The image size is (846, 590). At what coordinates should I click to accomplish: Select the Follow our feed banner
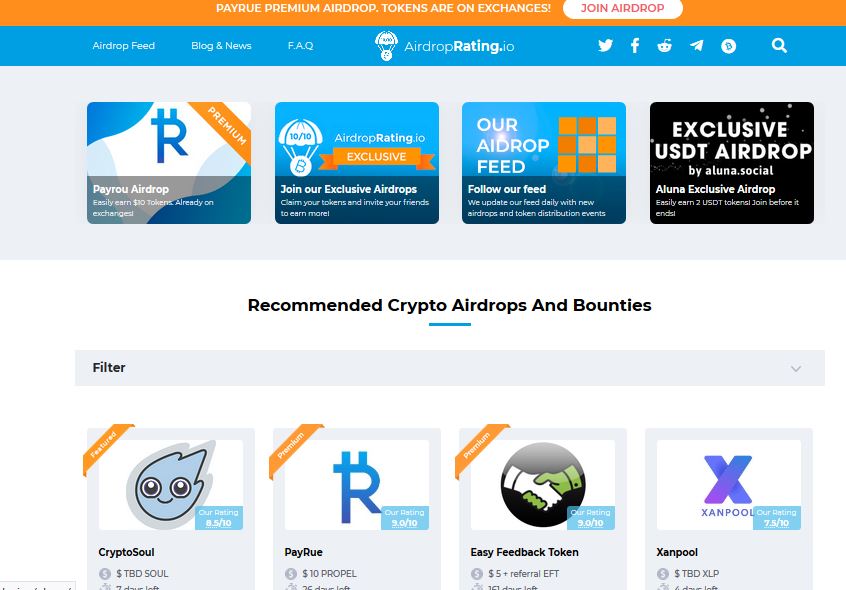(x=544, y=163)
